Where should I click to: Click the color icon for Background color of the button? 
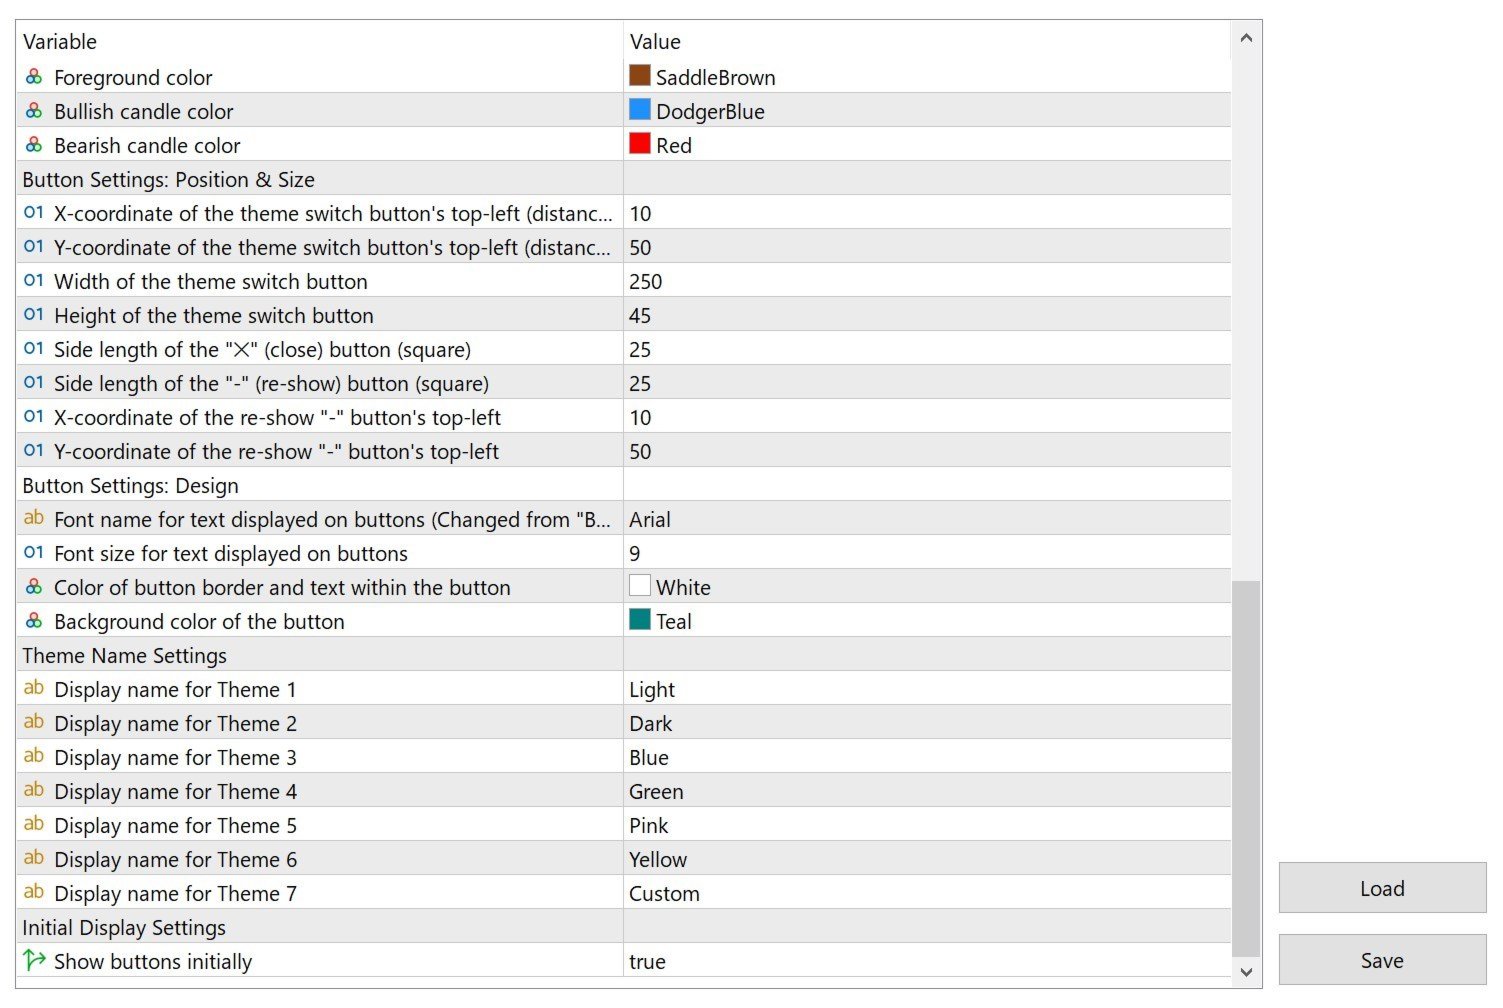coord(34,621)
